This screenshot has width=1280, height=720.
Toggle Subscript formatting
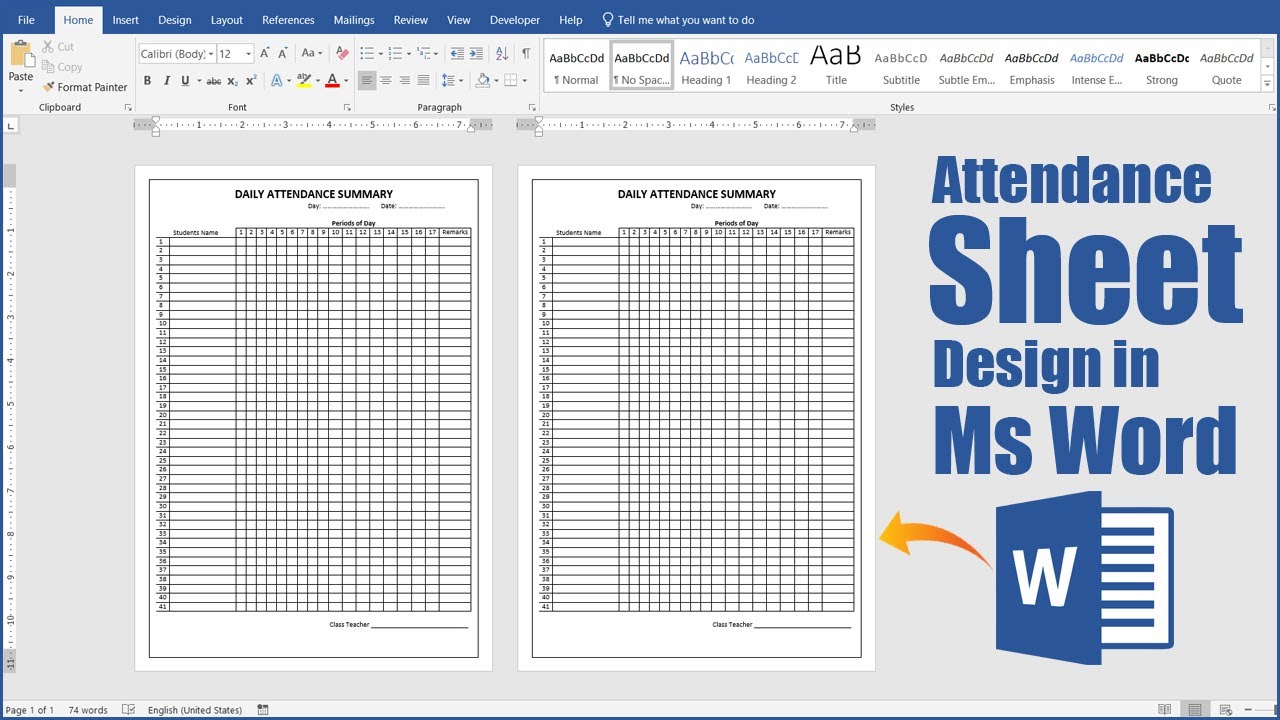(232, 81)
